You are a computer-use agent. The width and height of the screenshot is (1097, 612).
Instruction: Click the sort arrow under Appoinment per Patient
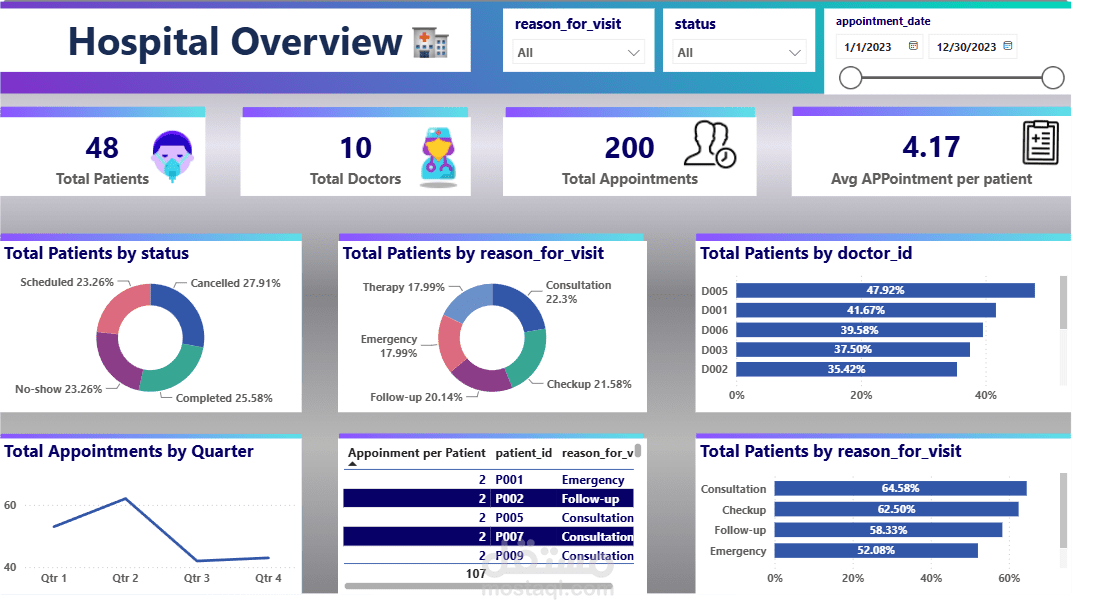[353, 464]
